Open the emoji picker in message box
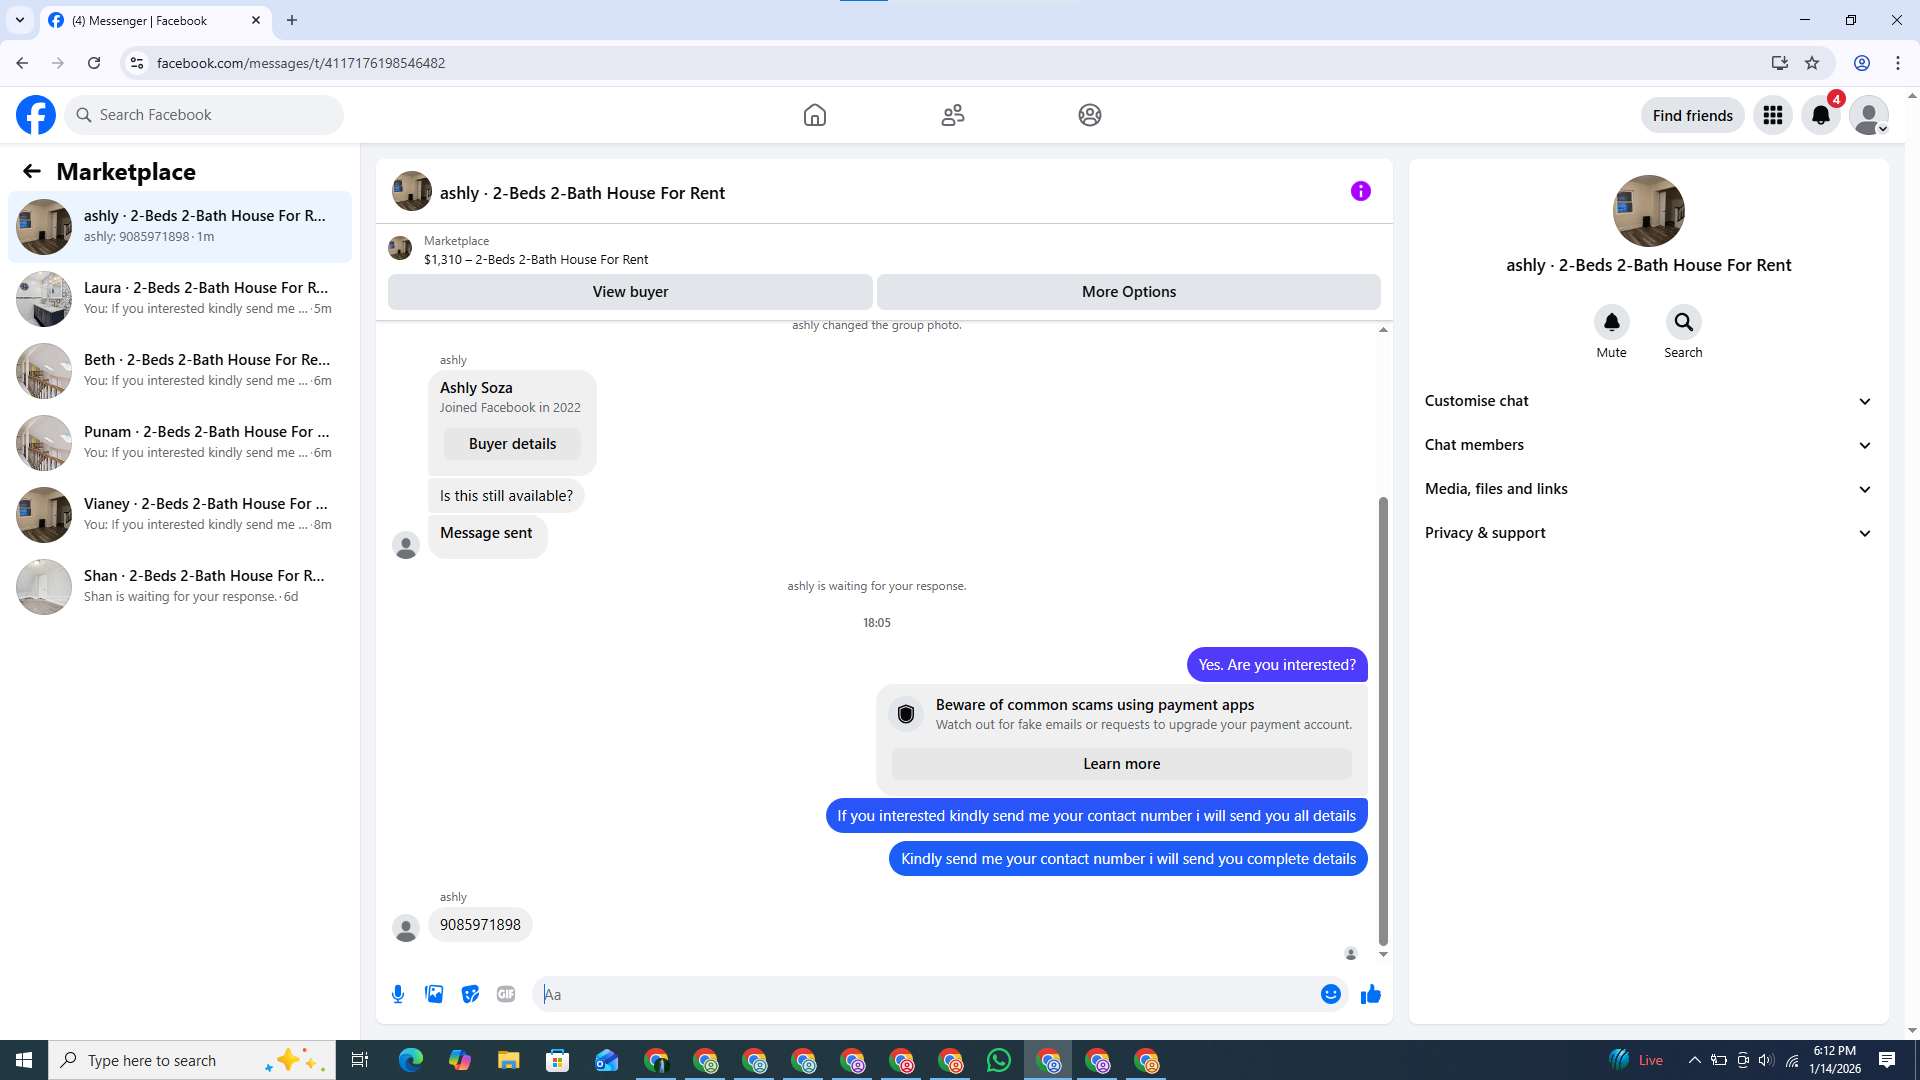Image resolution: width=1920 pixels, height=1080 pixels. coord(1330,994)
